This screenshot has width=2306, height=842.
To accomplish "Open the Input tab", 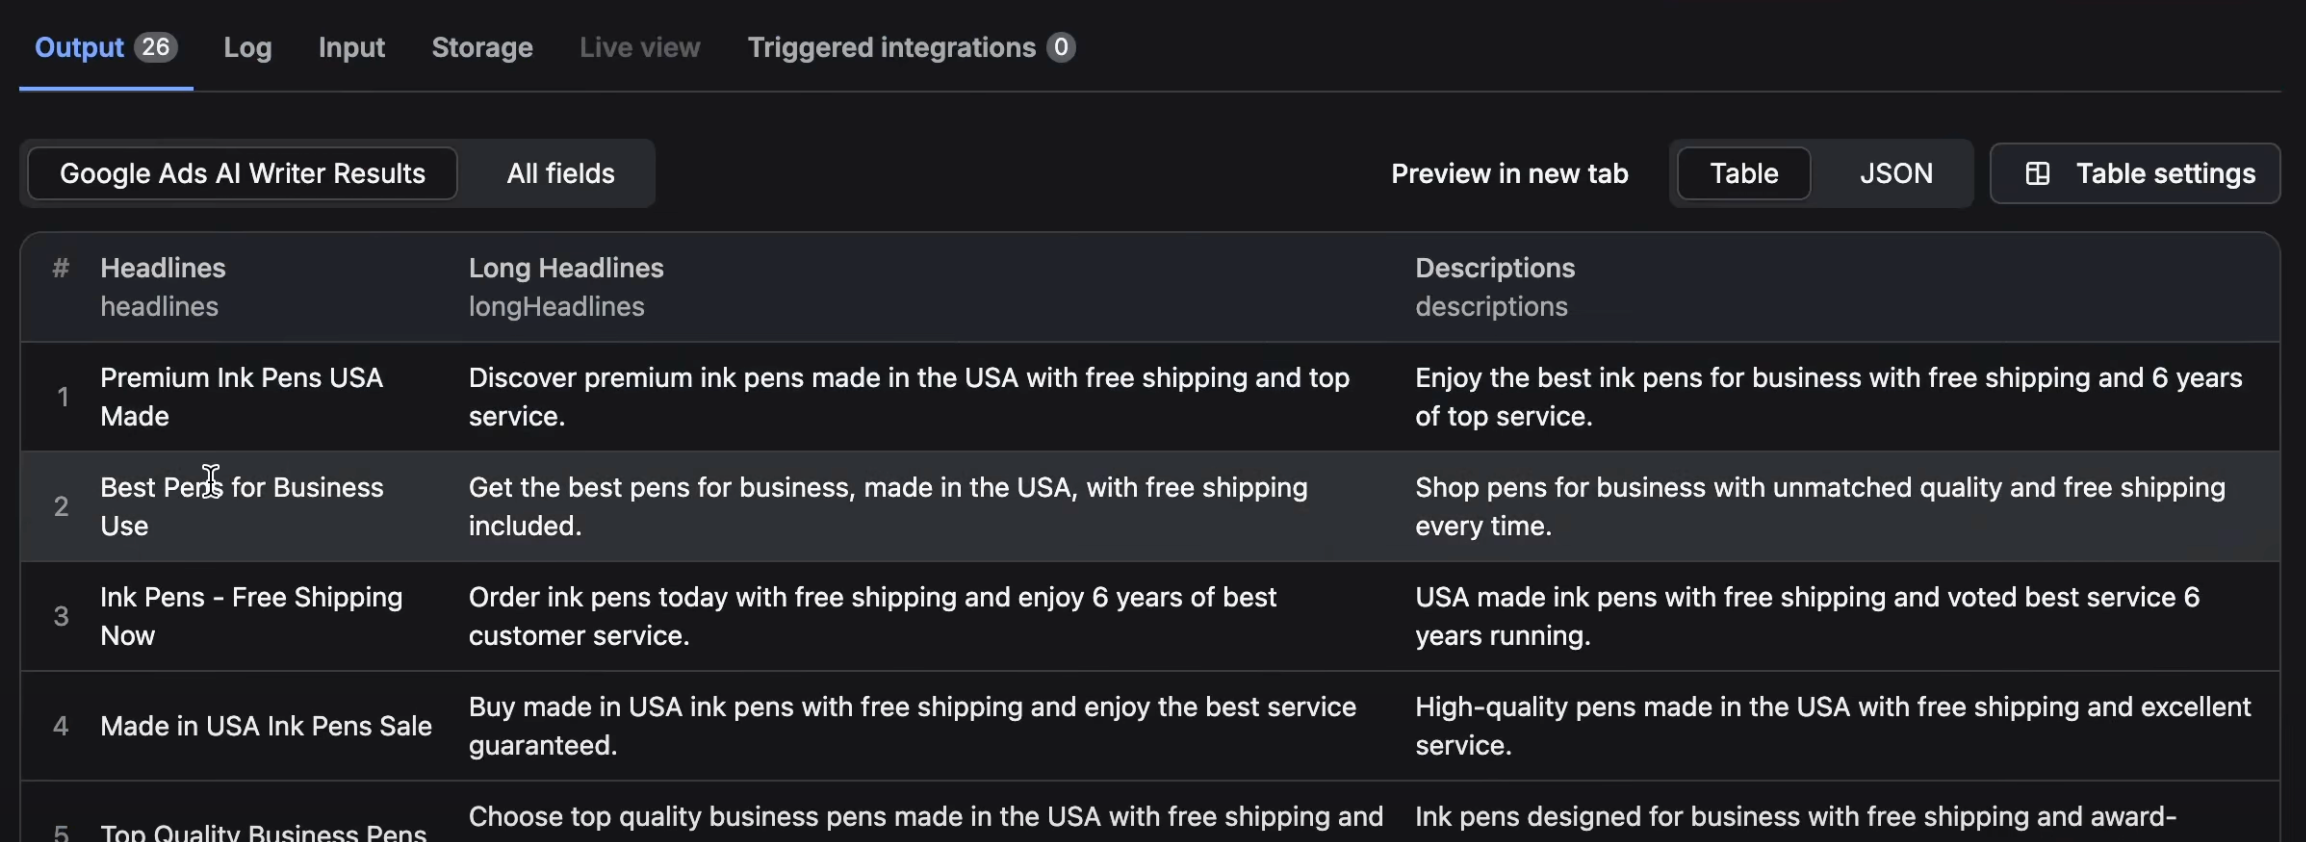I will [351, 48].
